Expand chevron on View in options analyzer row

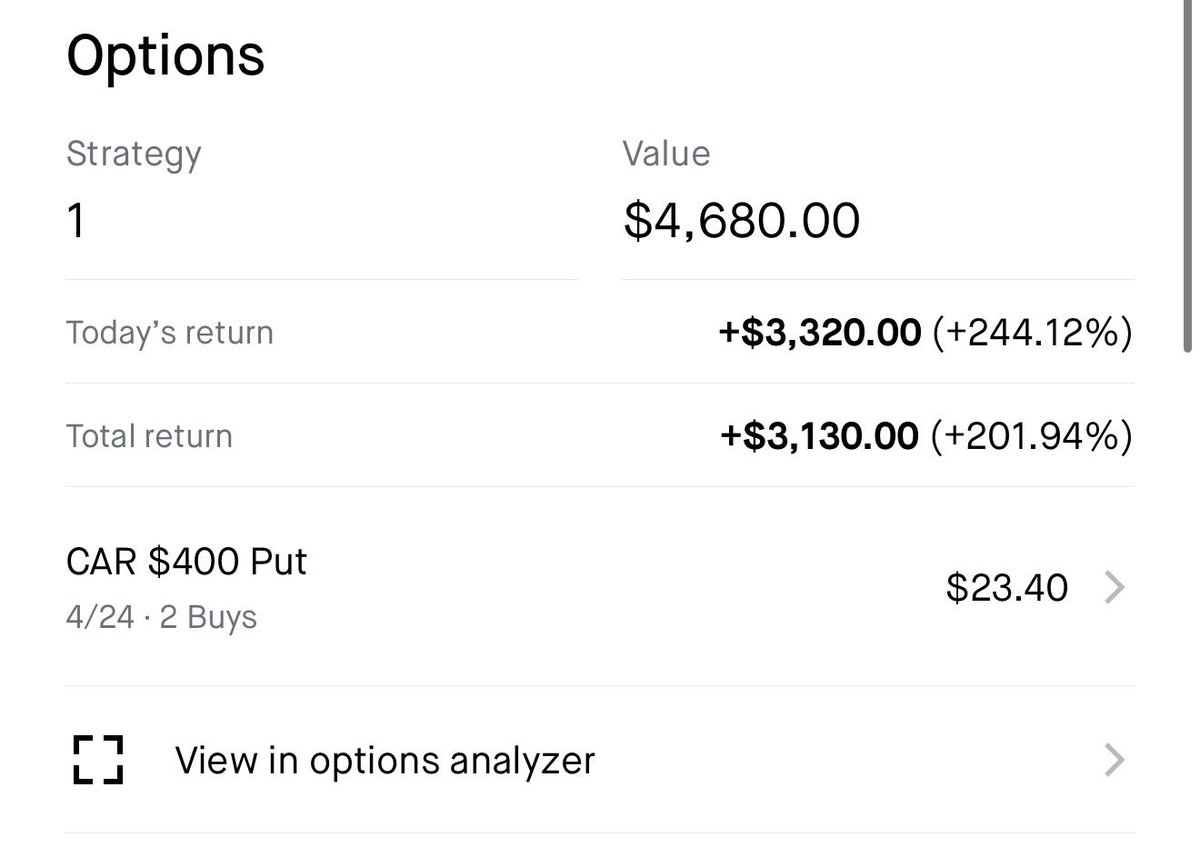tap(1114, 761)
